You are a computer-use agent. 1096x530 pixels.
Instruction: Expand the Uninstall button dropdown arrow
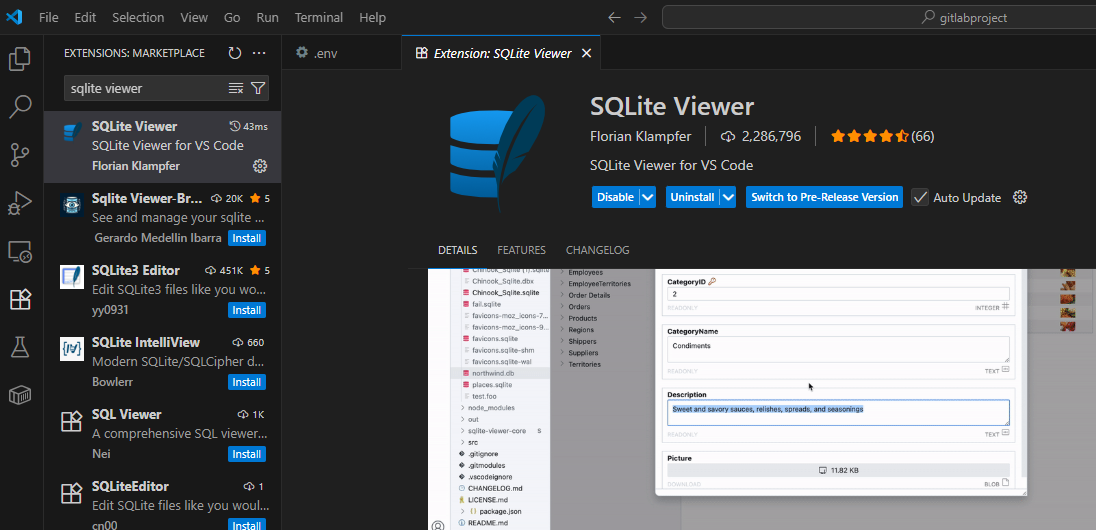(728, 197)
